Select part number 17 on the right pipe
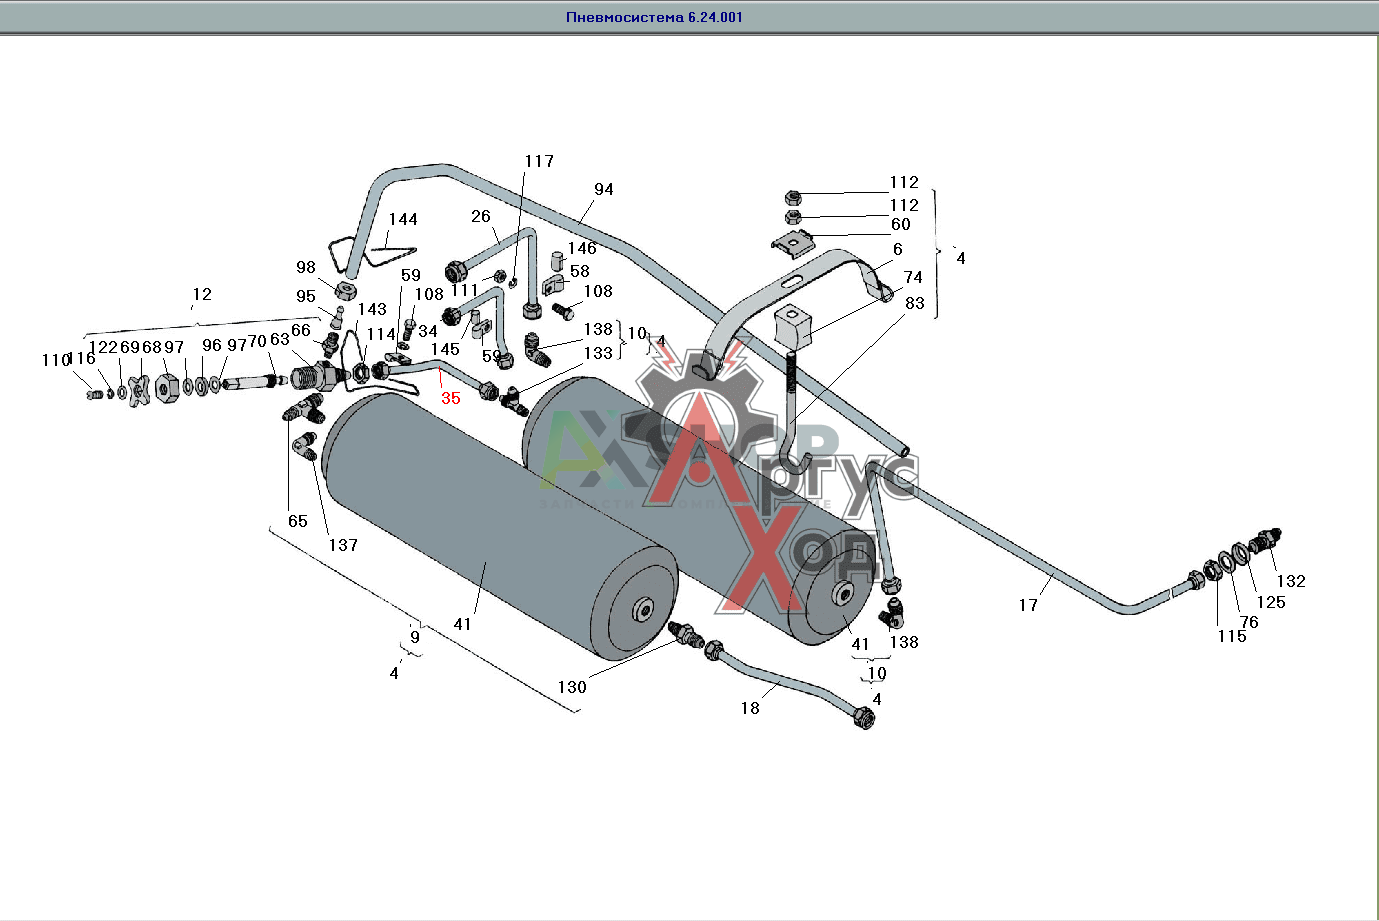 point(1028,605)
